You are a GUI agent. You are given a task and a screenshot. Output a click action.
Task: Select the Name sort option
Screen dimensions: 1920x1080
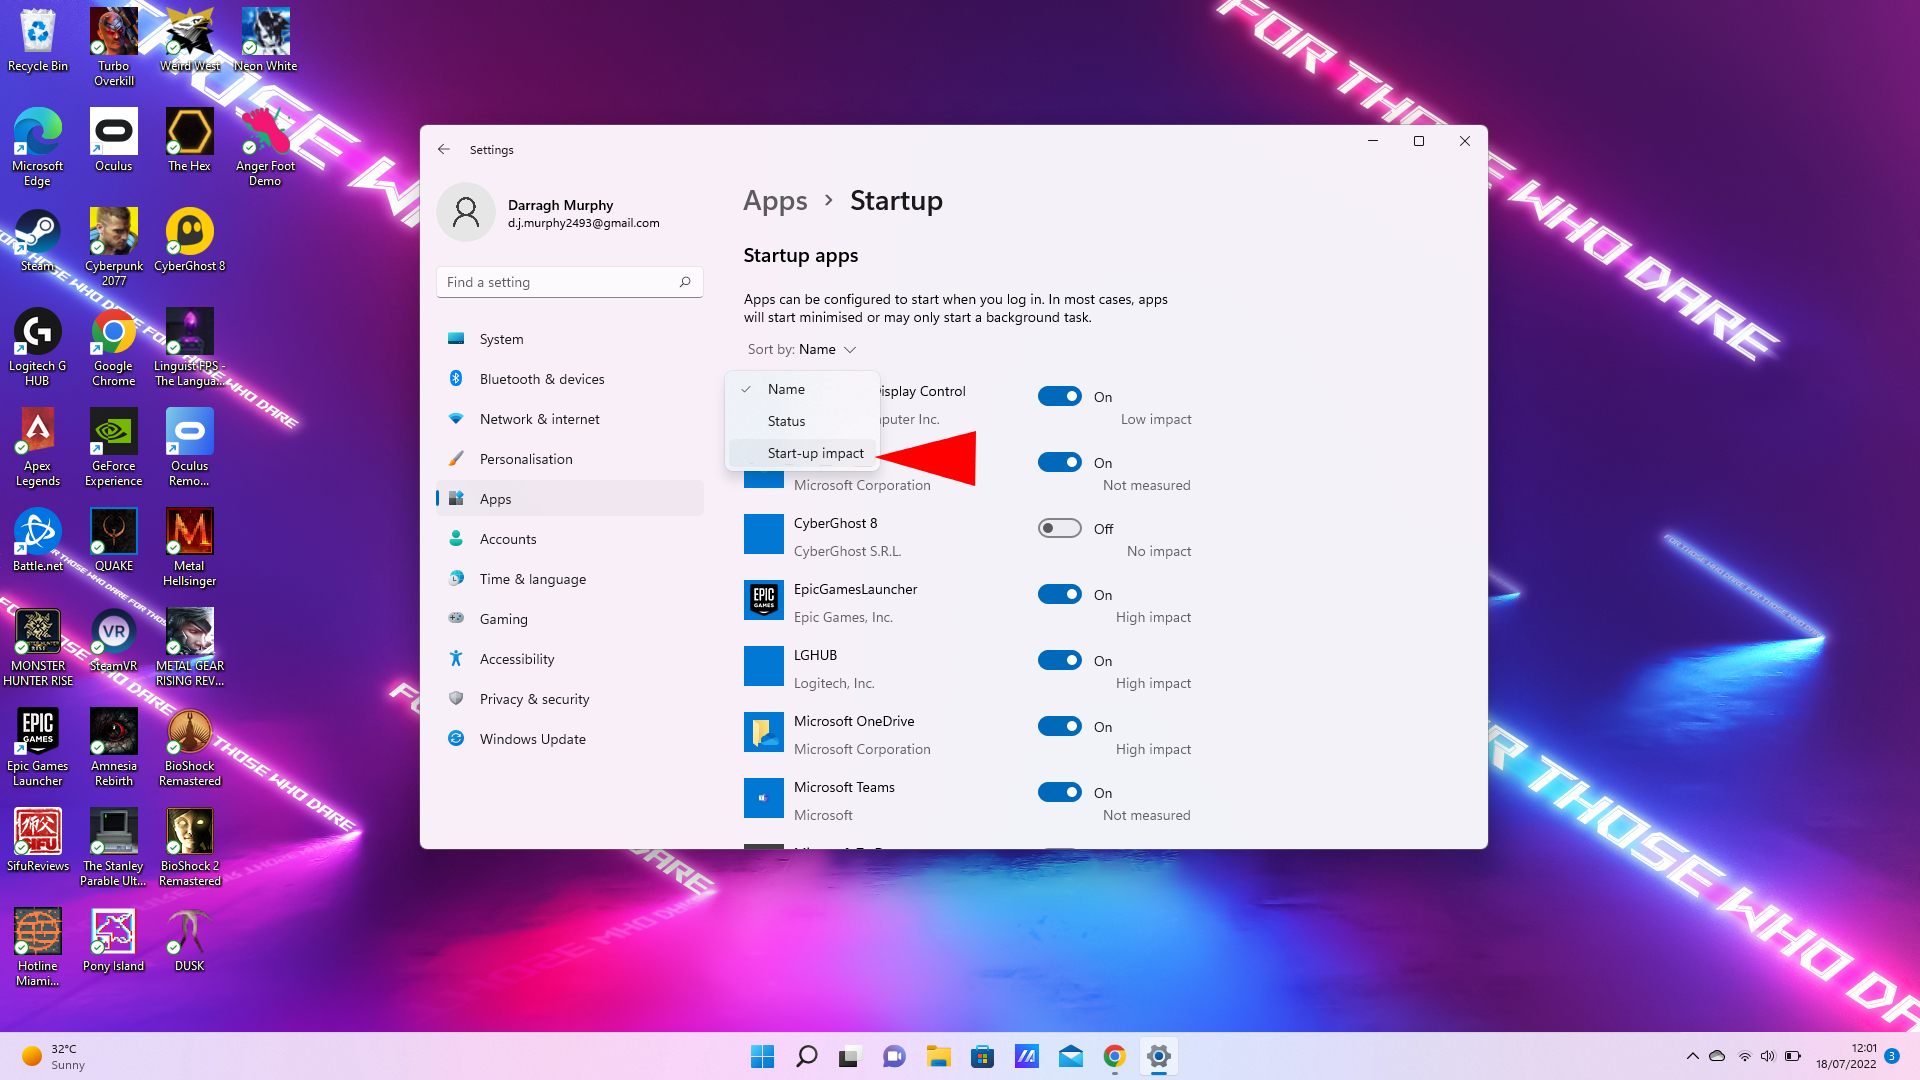786,388
